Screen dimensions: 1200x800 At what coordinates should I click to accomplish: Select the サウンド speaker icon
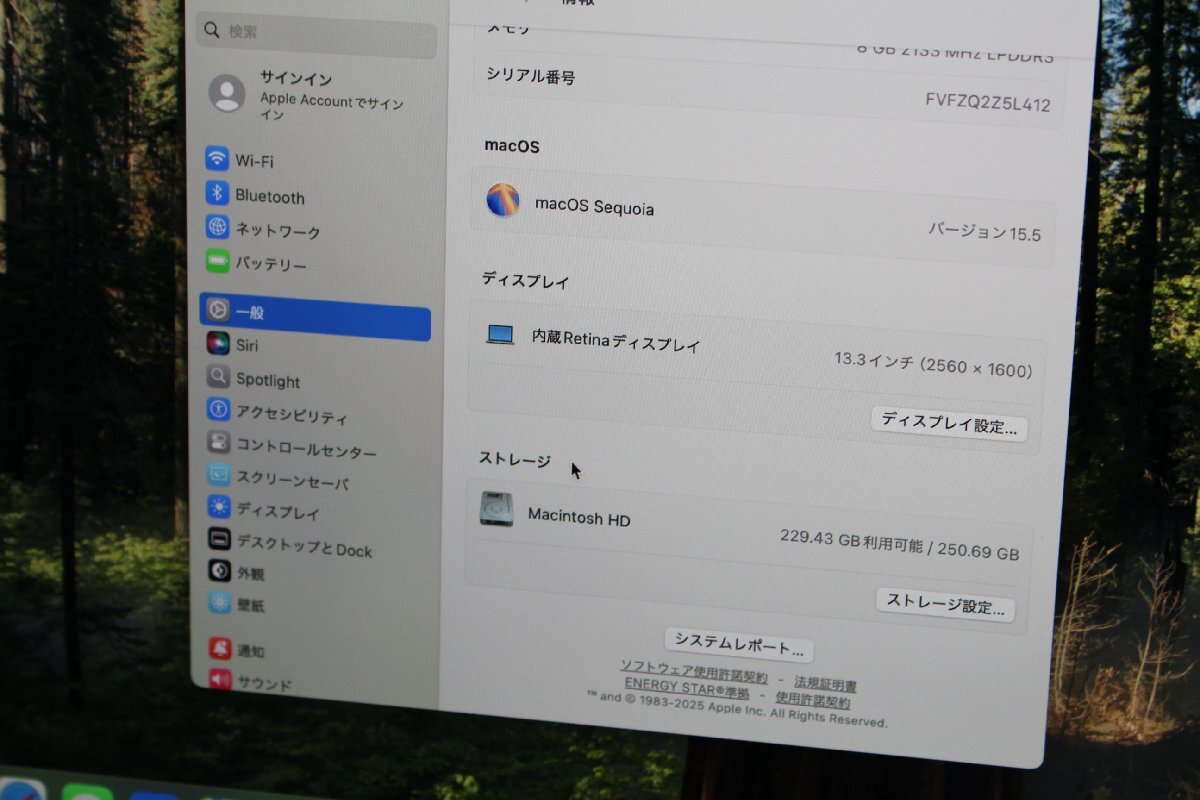click(220, 680)
